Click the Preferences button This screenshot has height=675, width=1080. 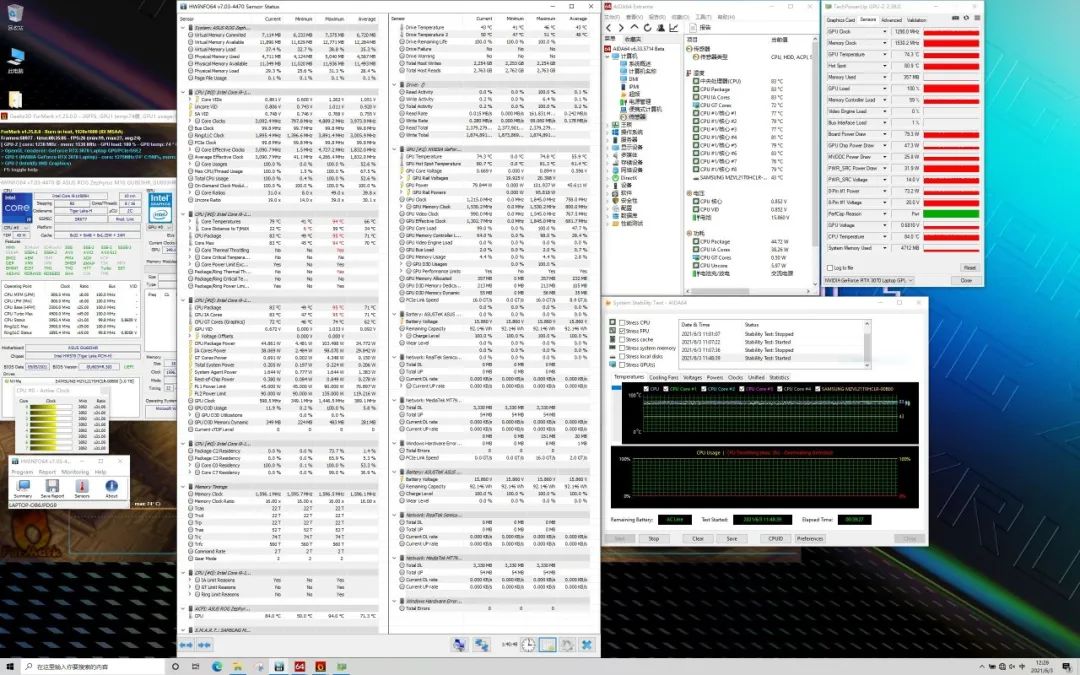810,538
